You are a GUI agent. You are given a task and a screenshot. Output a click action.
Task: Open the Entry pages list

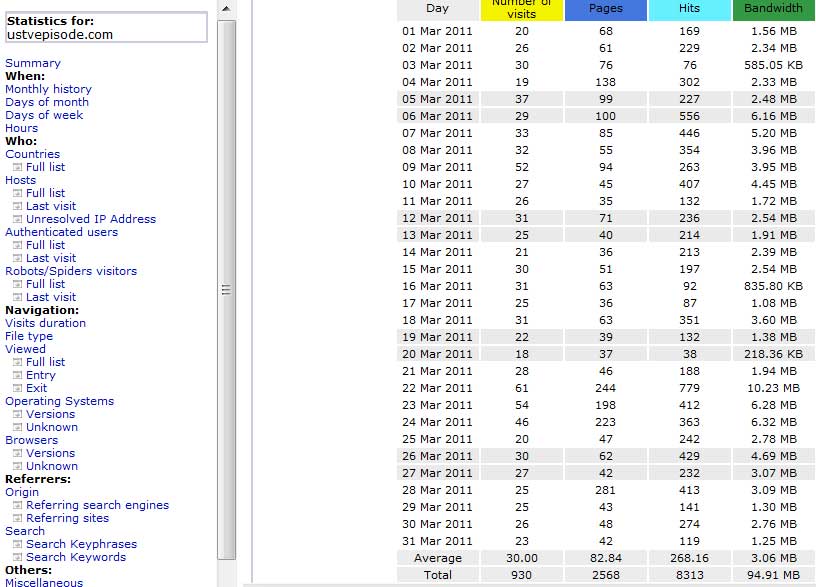41,375
